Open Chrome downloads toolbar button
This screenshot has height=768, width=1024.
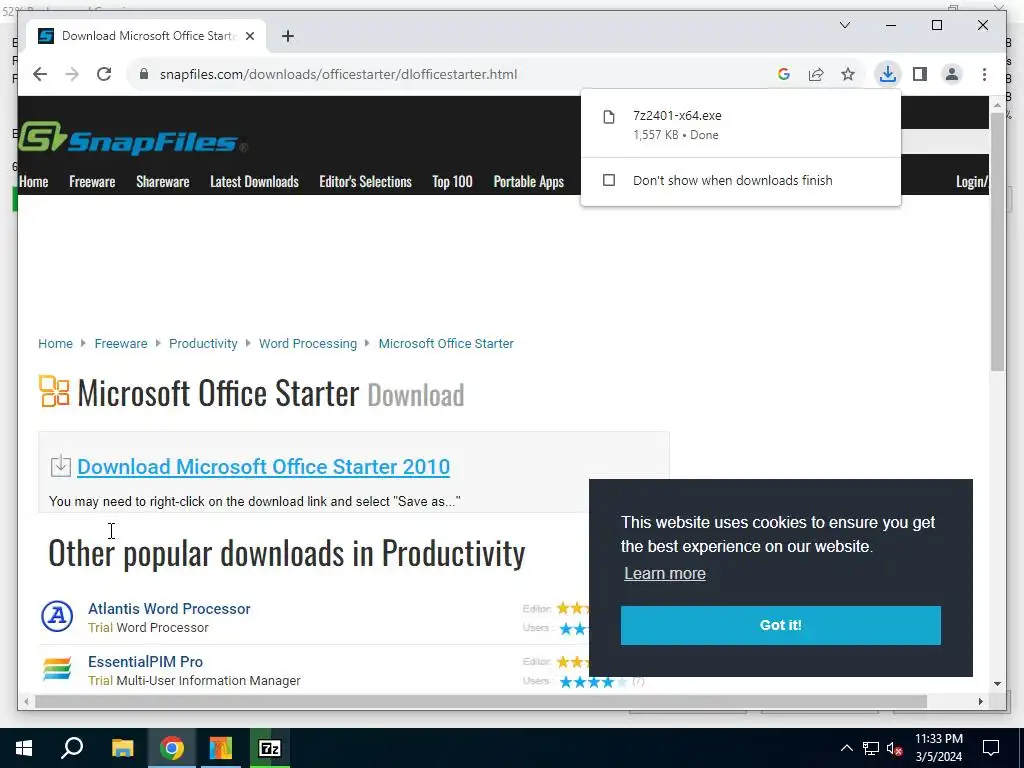888,74
